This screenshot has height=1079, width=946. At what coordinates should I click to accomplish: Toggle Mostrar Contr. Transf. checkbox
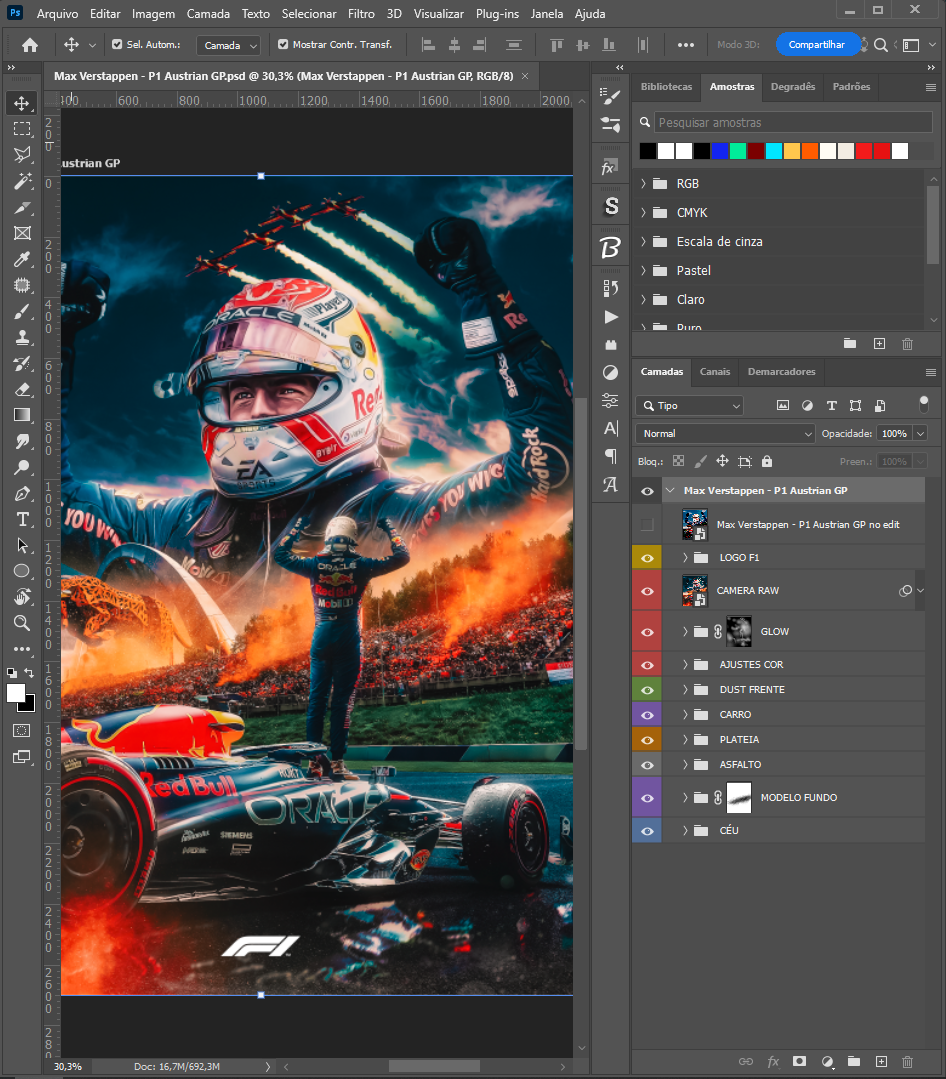(x=283, y=44)
